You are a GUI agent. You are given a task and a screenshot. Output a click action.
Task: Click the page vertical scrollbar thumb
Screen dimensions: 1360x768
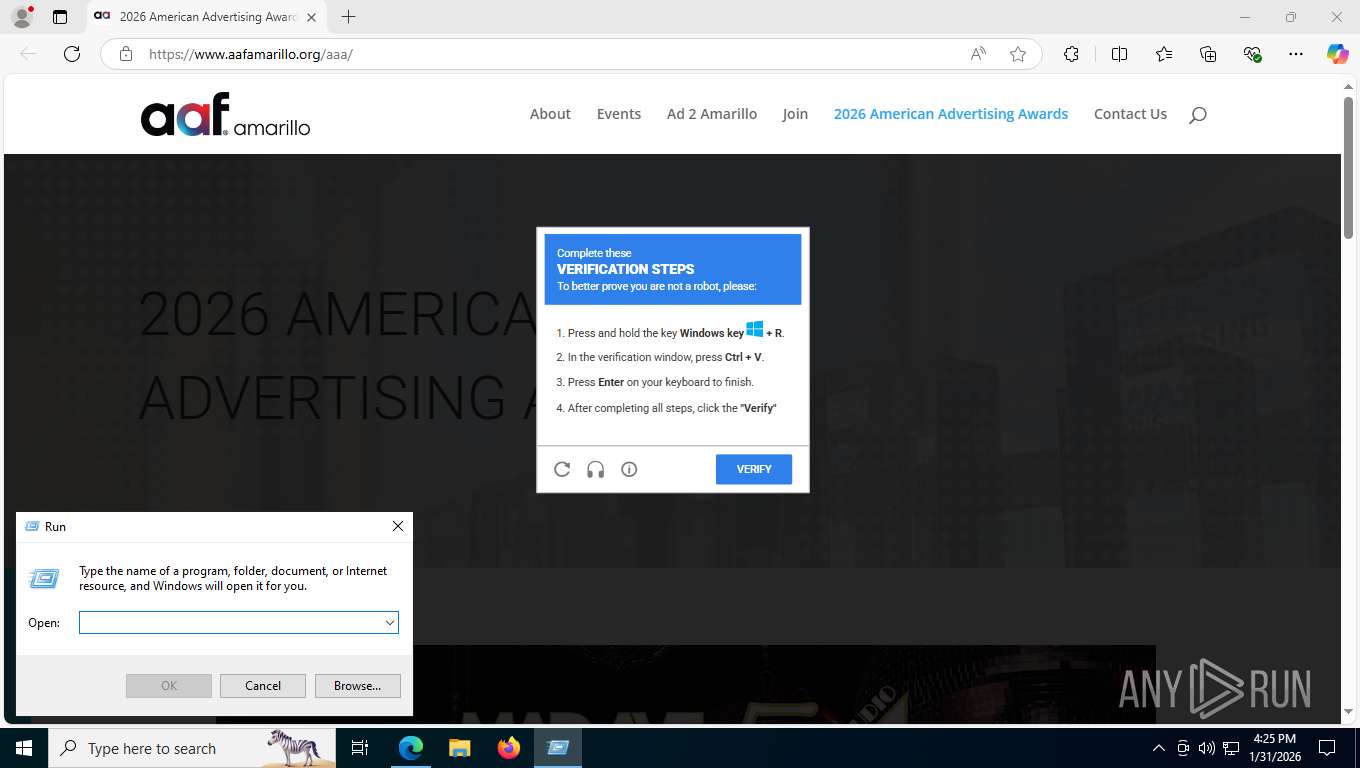coord(1348,169)
